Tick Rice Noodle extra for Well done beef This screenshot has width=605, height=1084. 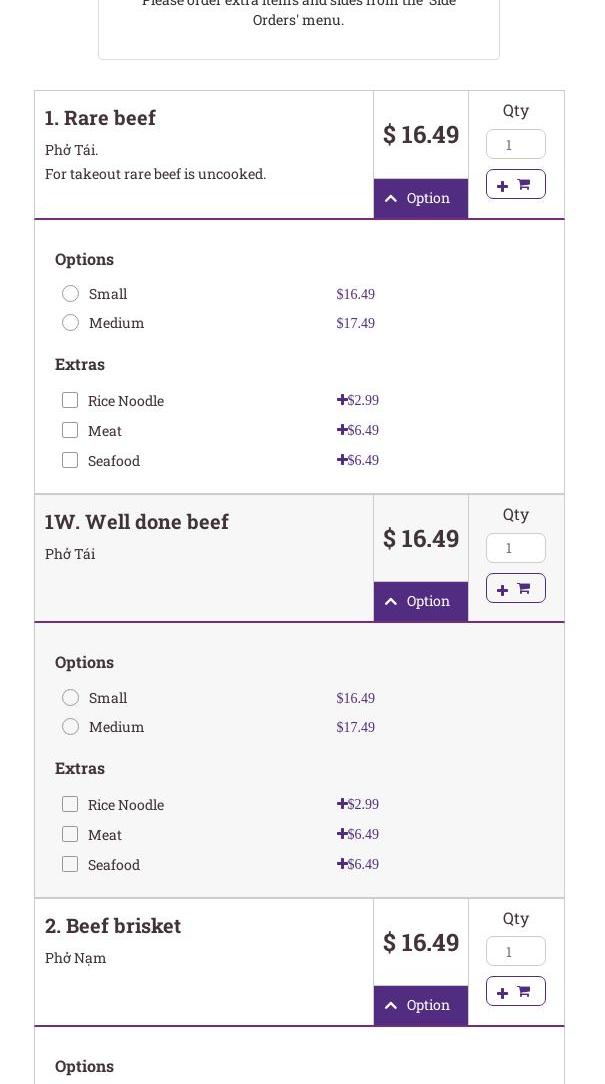point(70,804)
